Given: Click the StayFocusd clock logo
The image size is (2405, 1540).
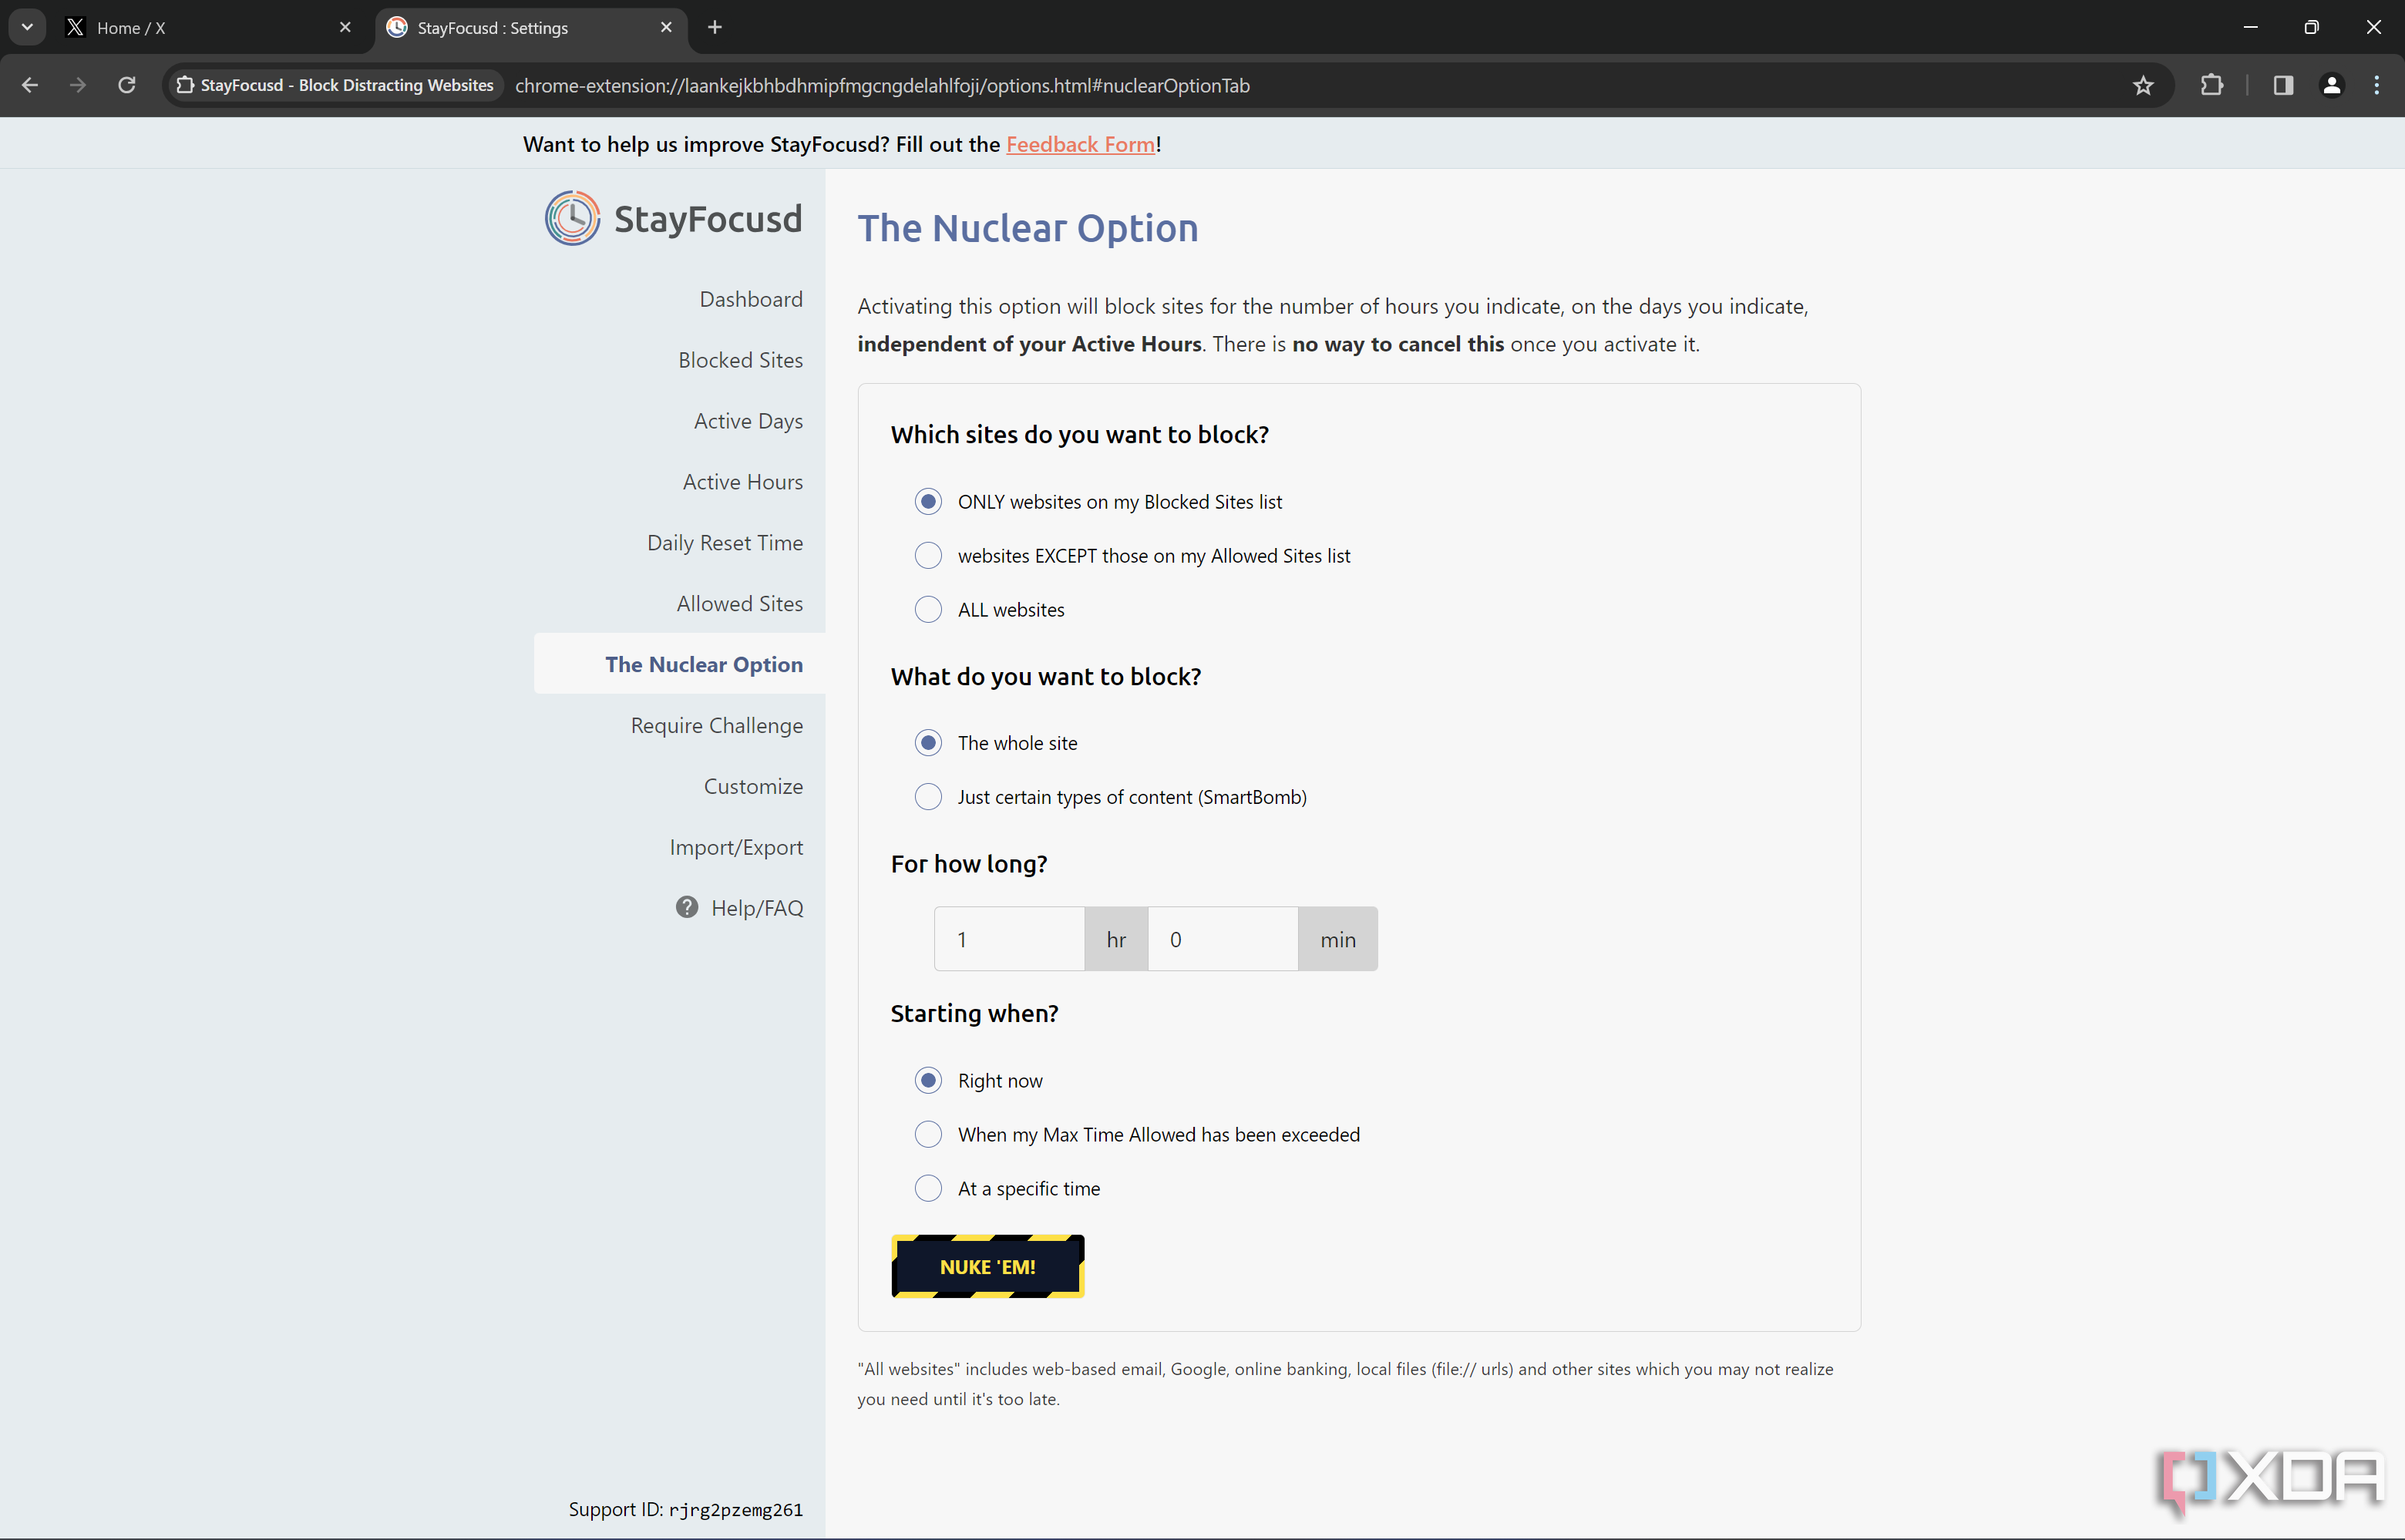Looking at the screenshot, I should (573, 218).
